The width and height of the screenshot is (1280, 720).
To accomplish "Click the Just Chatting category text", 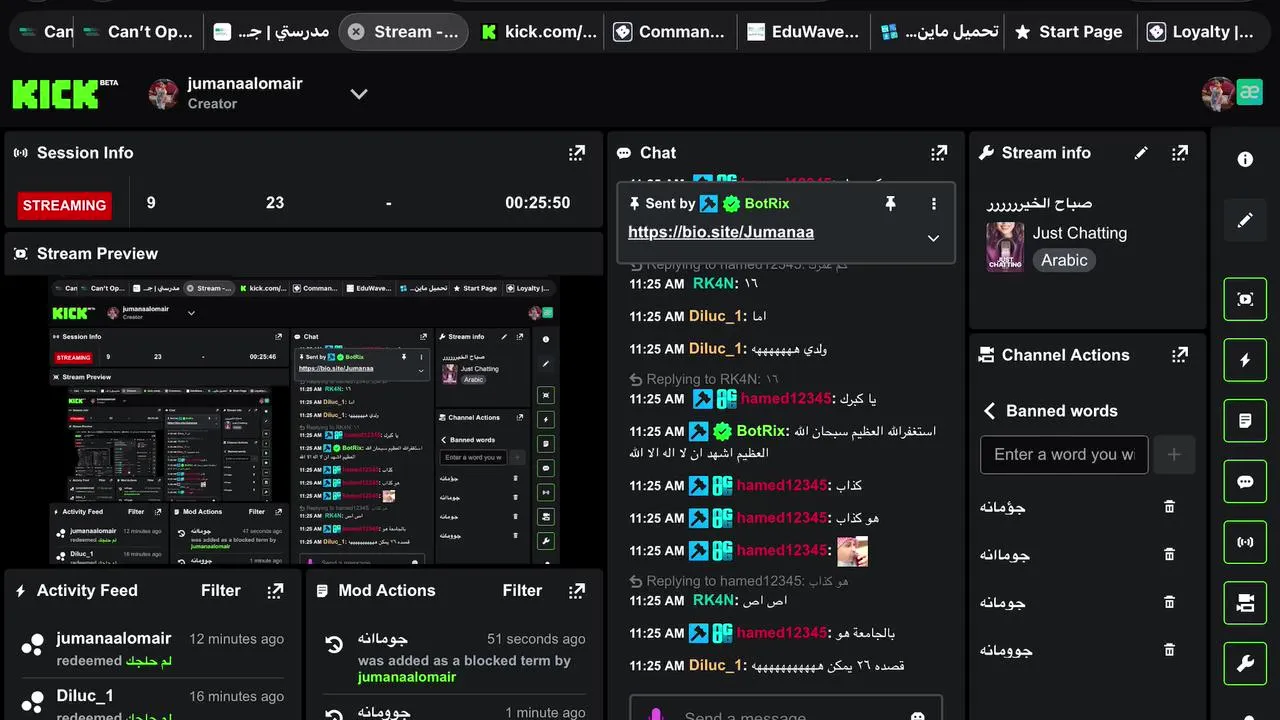I will (1080, 233).
